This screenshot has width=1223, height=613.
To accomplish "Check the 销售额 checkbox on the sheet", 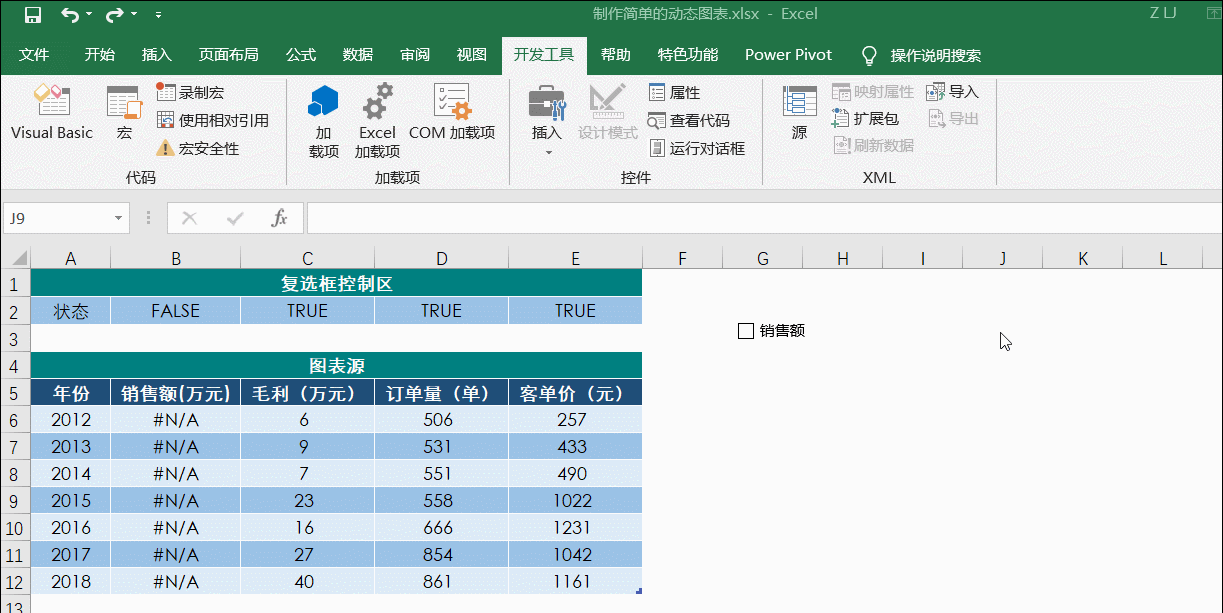I will tap(745, 330).
